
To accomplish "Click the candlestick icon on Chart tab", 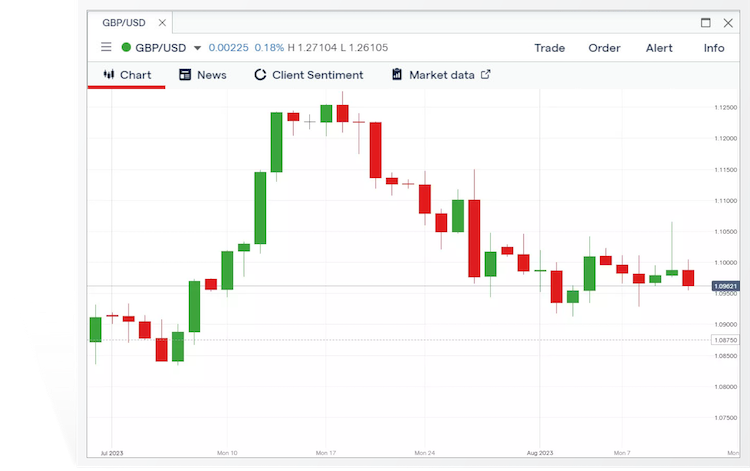I will click(x=109, y=75).
